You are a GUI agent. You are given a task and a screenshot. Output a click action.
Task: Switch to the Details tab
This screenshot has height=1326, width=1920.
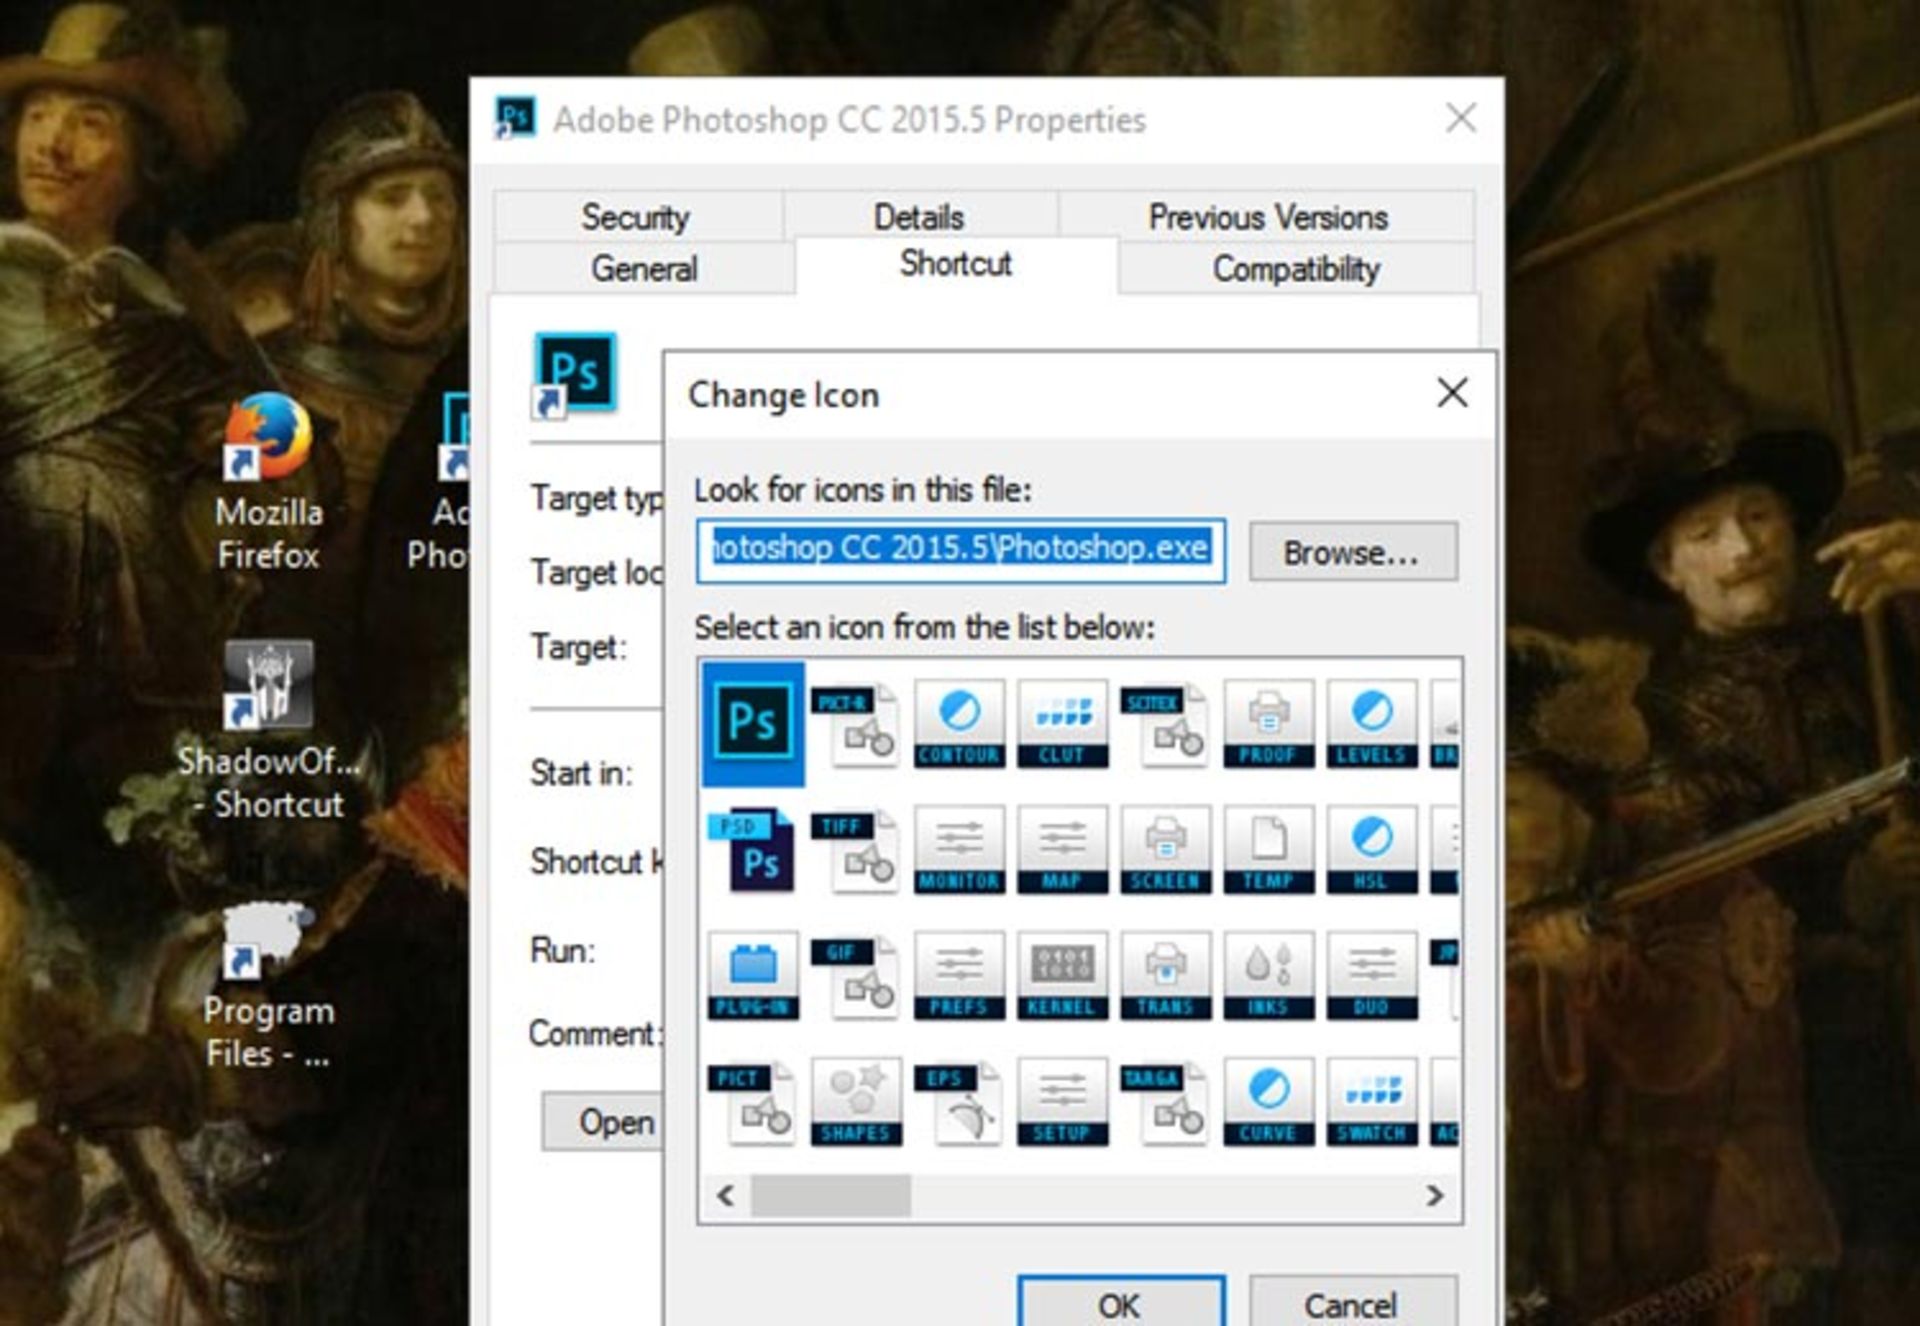pyautogui.click(x=919, y=216)
